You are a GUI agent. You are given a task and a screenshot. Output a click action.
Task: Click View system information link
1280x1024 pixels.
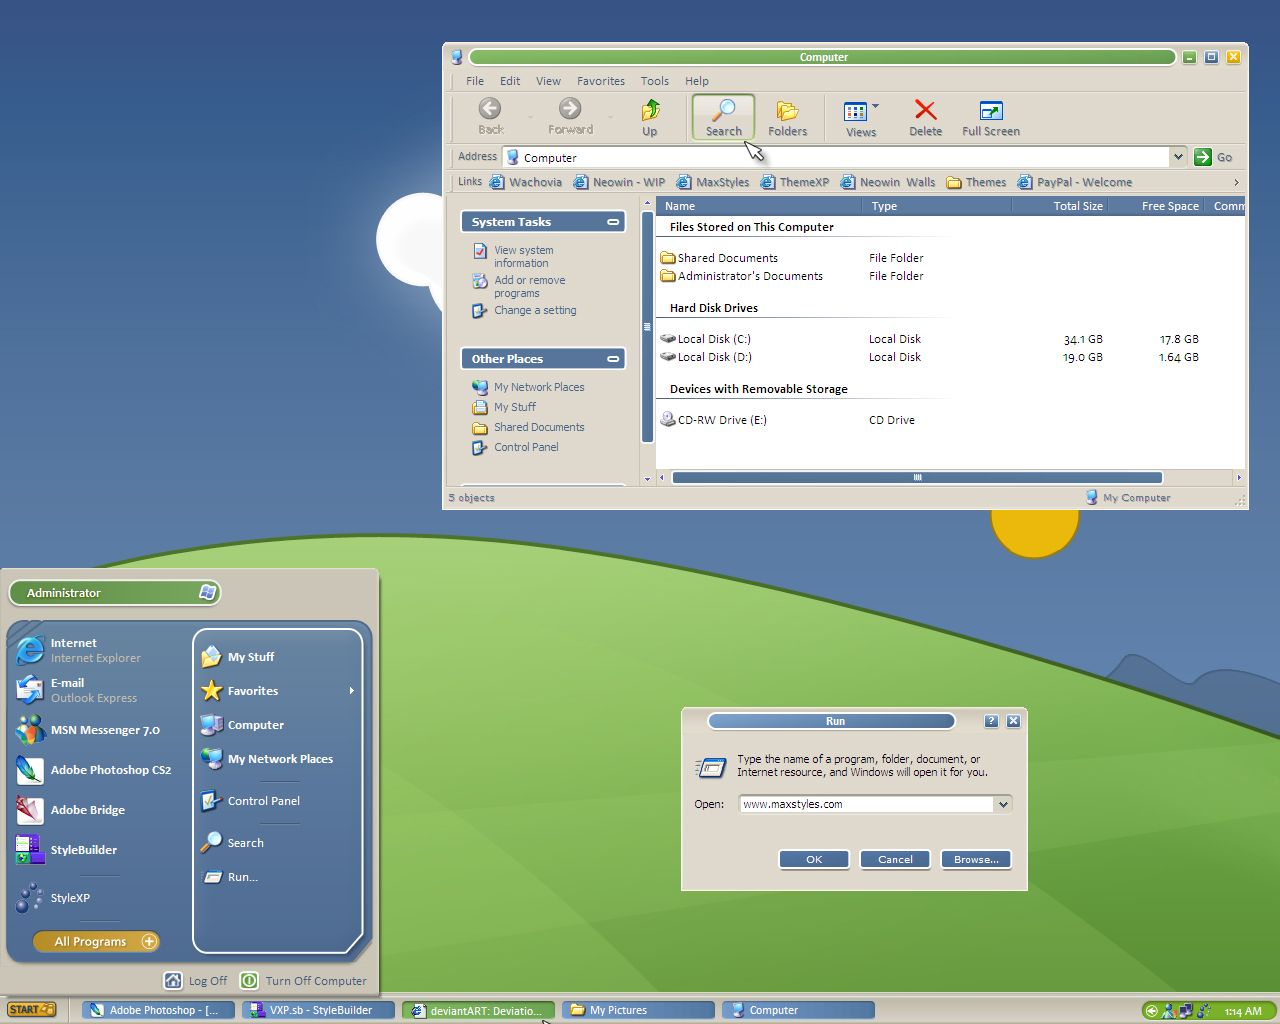(x=523, y=257)
